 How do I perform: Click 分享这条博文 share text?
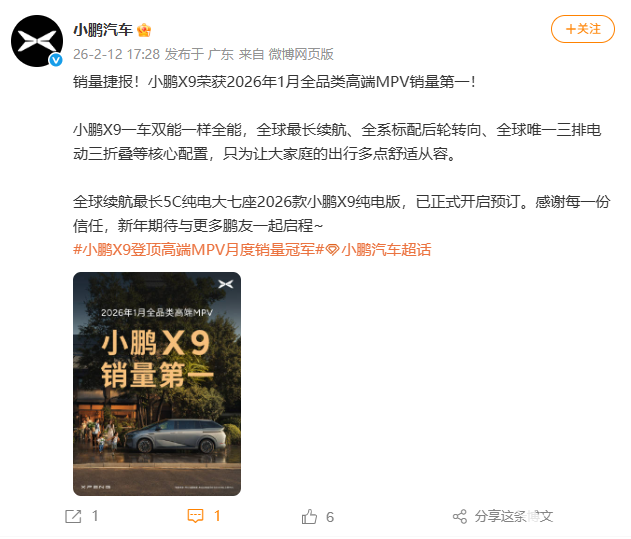click(513, 516)
